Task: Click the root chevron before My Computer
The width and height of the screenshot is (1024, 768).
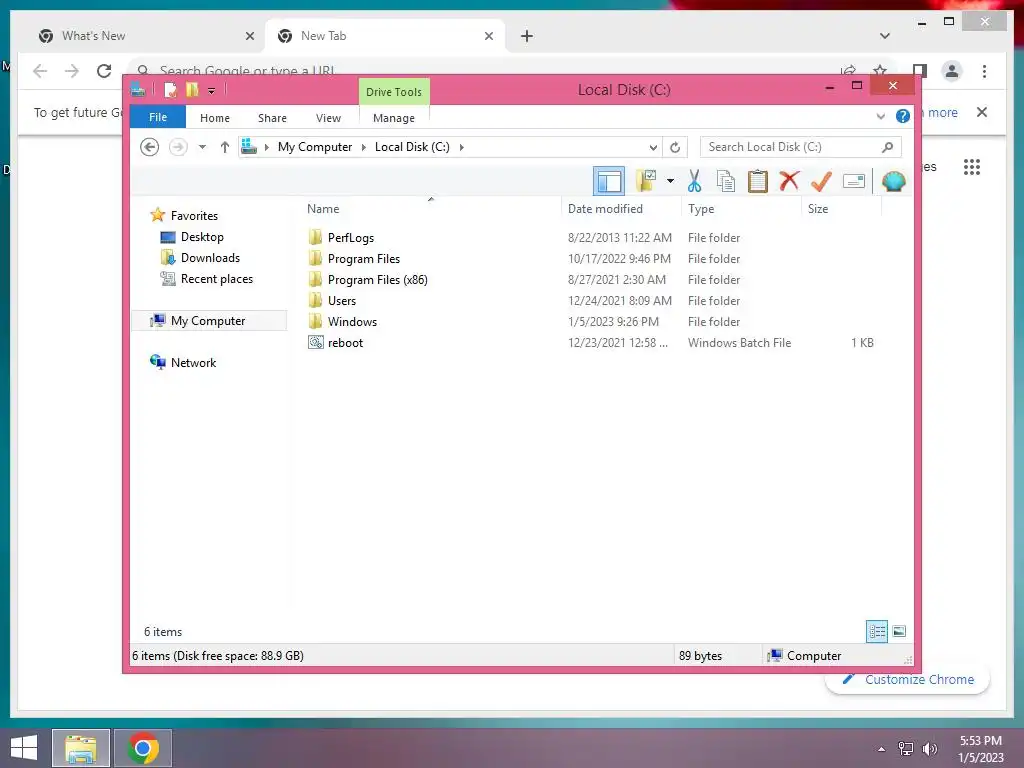Action: point(266,147)
